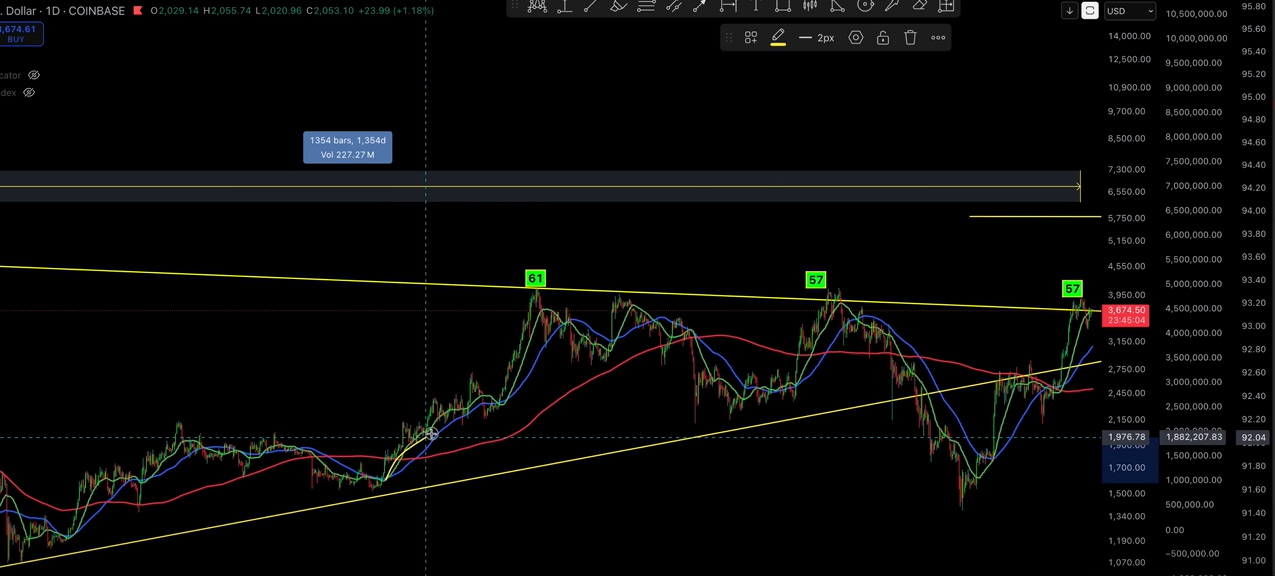Change line color with the yellow pencil icon
The width and height of the screenshot is (1275, 576).
(778, 38)
